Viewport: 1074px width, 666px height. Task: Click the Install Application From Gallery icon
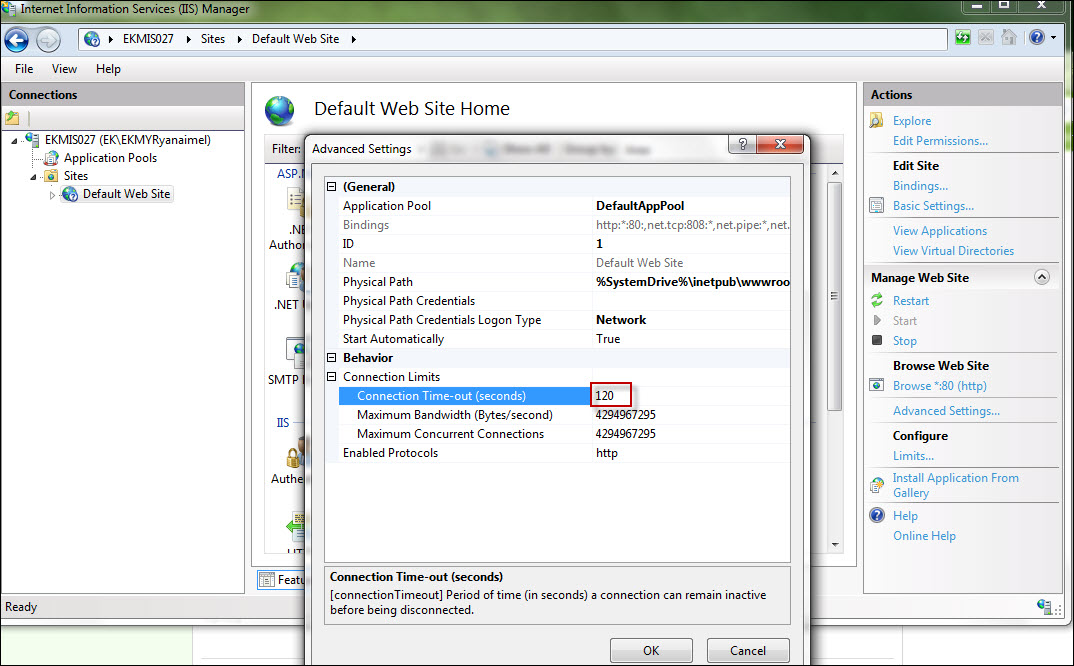click(877, 485)
